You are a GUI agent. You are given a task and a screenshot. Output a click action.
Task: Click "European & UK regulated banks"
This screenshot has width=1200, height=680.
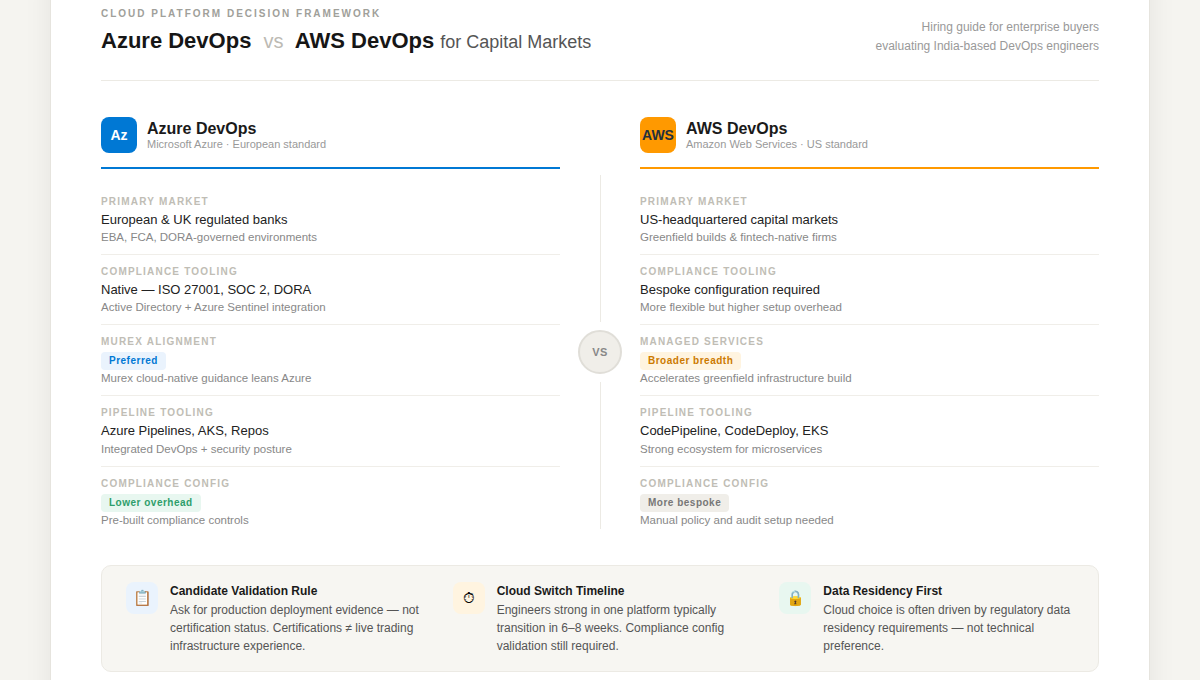tap(194, 219)
